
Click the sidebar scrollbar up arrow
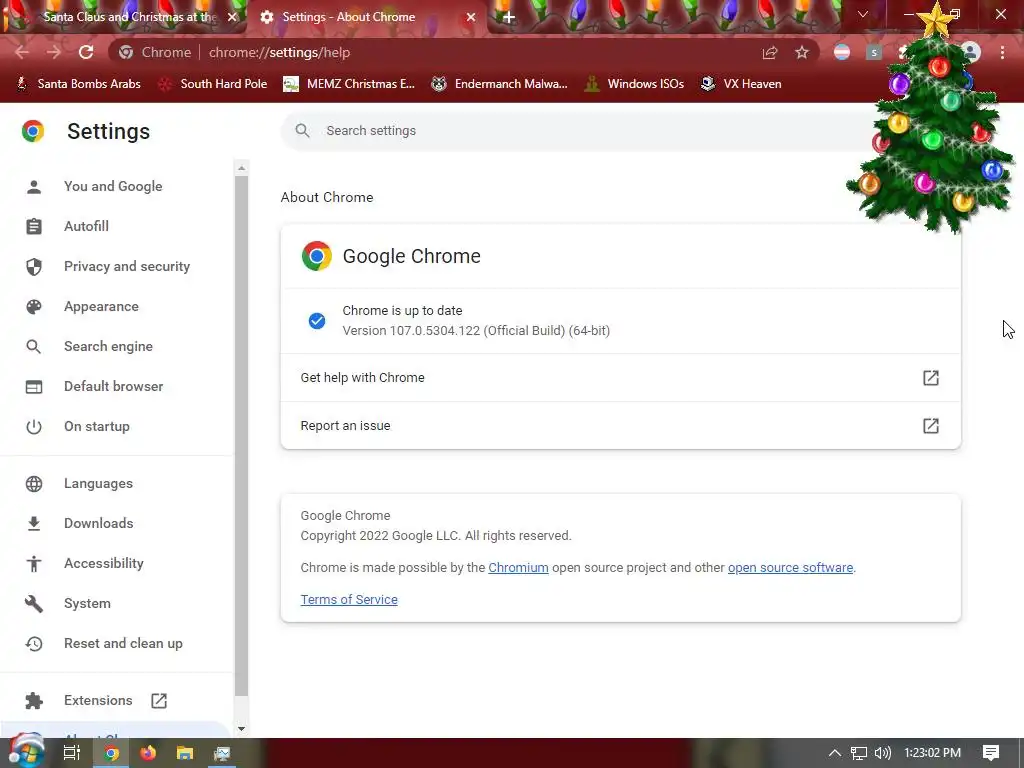coord(242,168)
